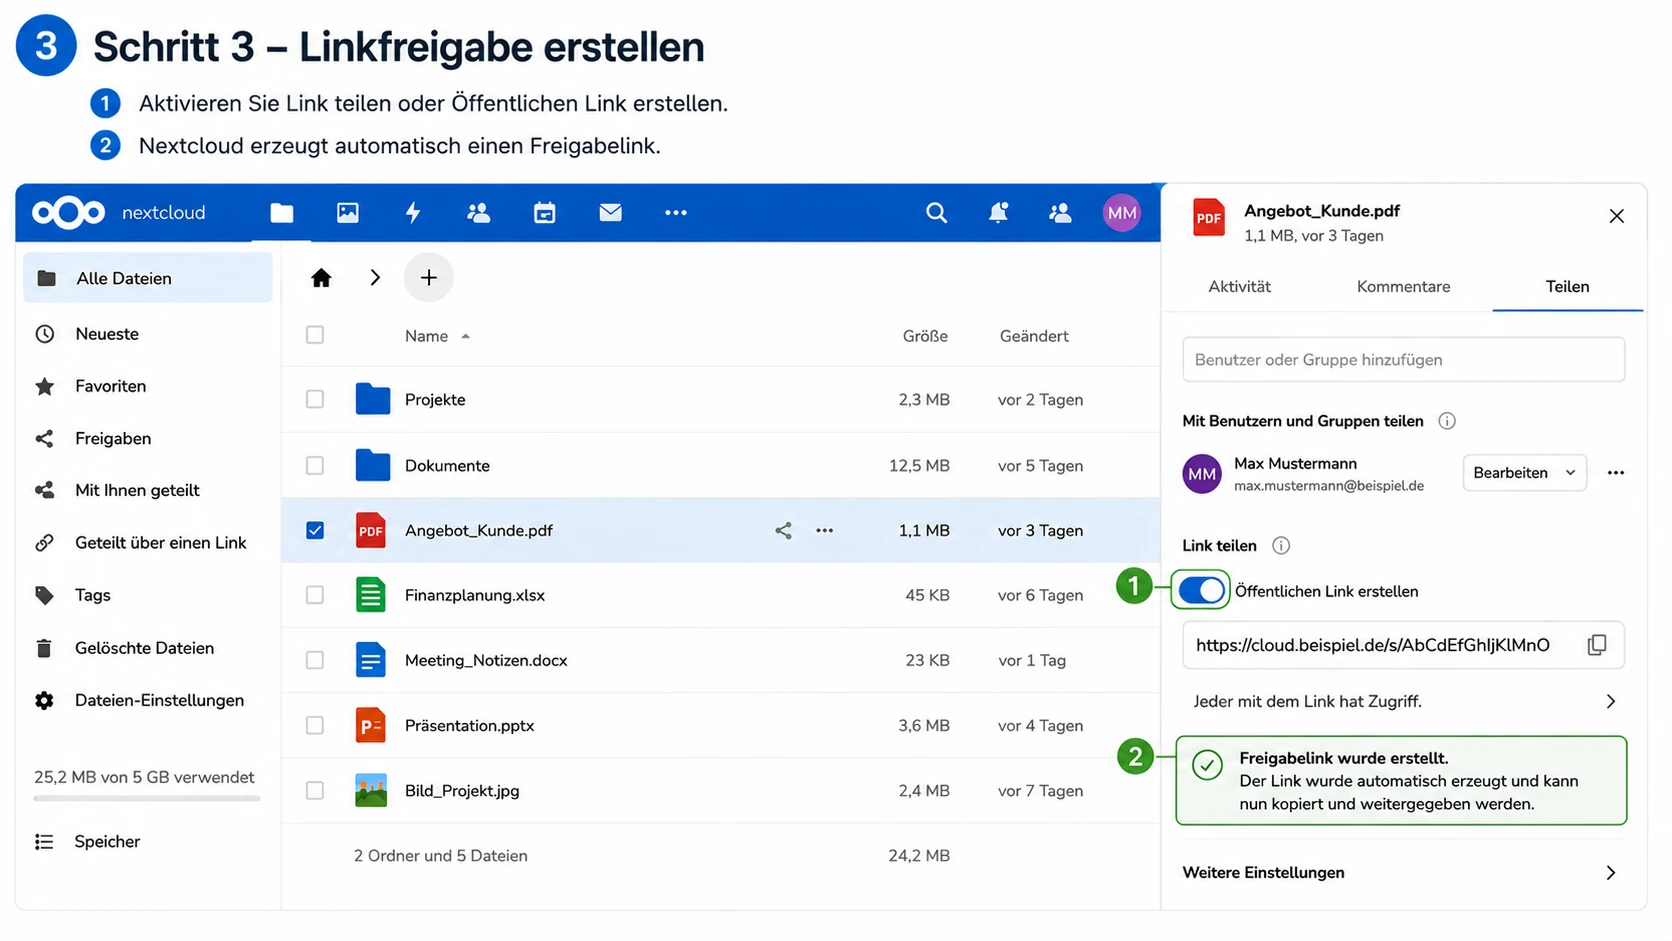The image size is (1672, 941).
Task: Open the notifications bell
Action: point(998,212)
